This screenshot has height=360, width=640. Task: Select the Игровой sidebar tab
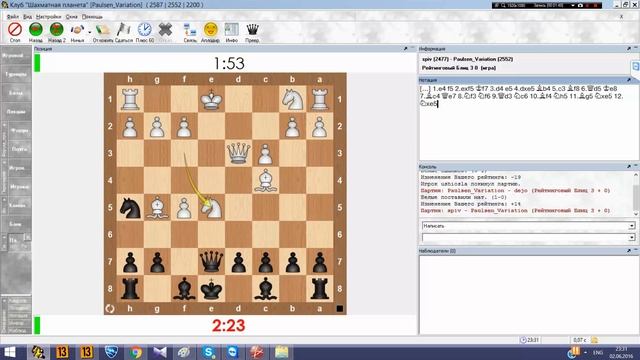(16, 55)
